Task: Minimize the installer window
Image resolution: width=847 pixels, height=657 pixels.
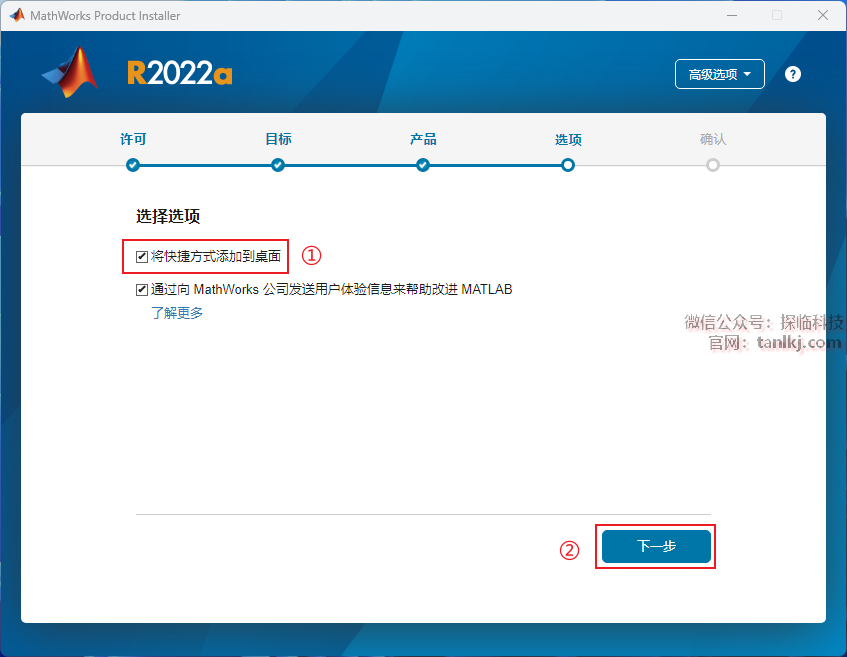Action: tap(731, 16)
